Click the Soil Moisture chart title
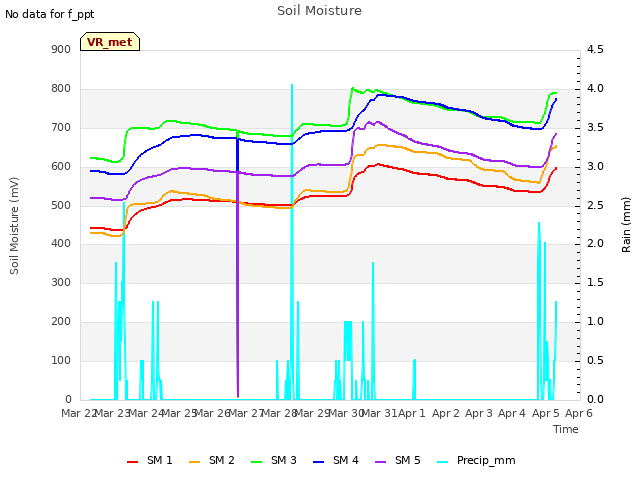640x480 pixels. pyautogui.click(x=319, y=11)
